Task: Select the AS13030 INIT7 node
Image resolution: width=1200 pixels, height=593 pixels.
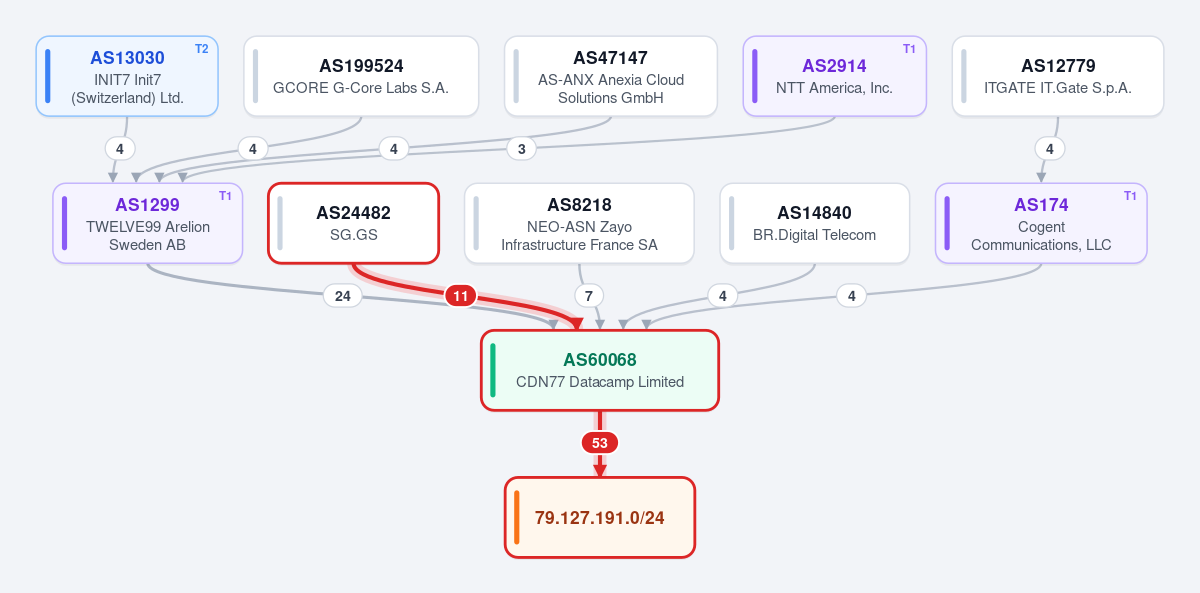Action: point(127,76)
